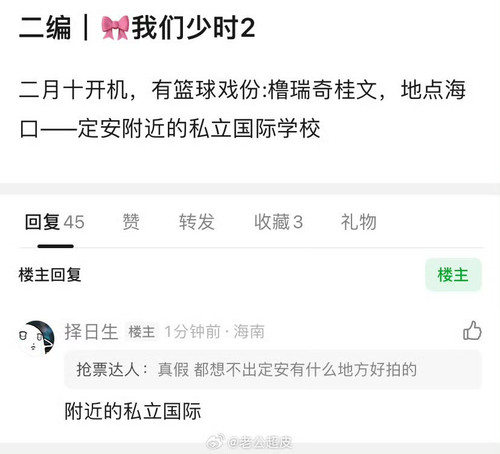Click the 楼主回复 section heading
Screen dimensions: 500x454
[x=50, y=275]
